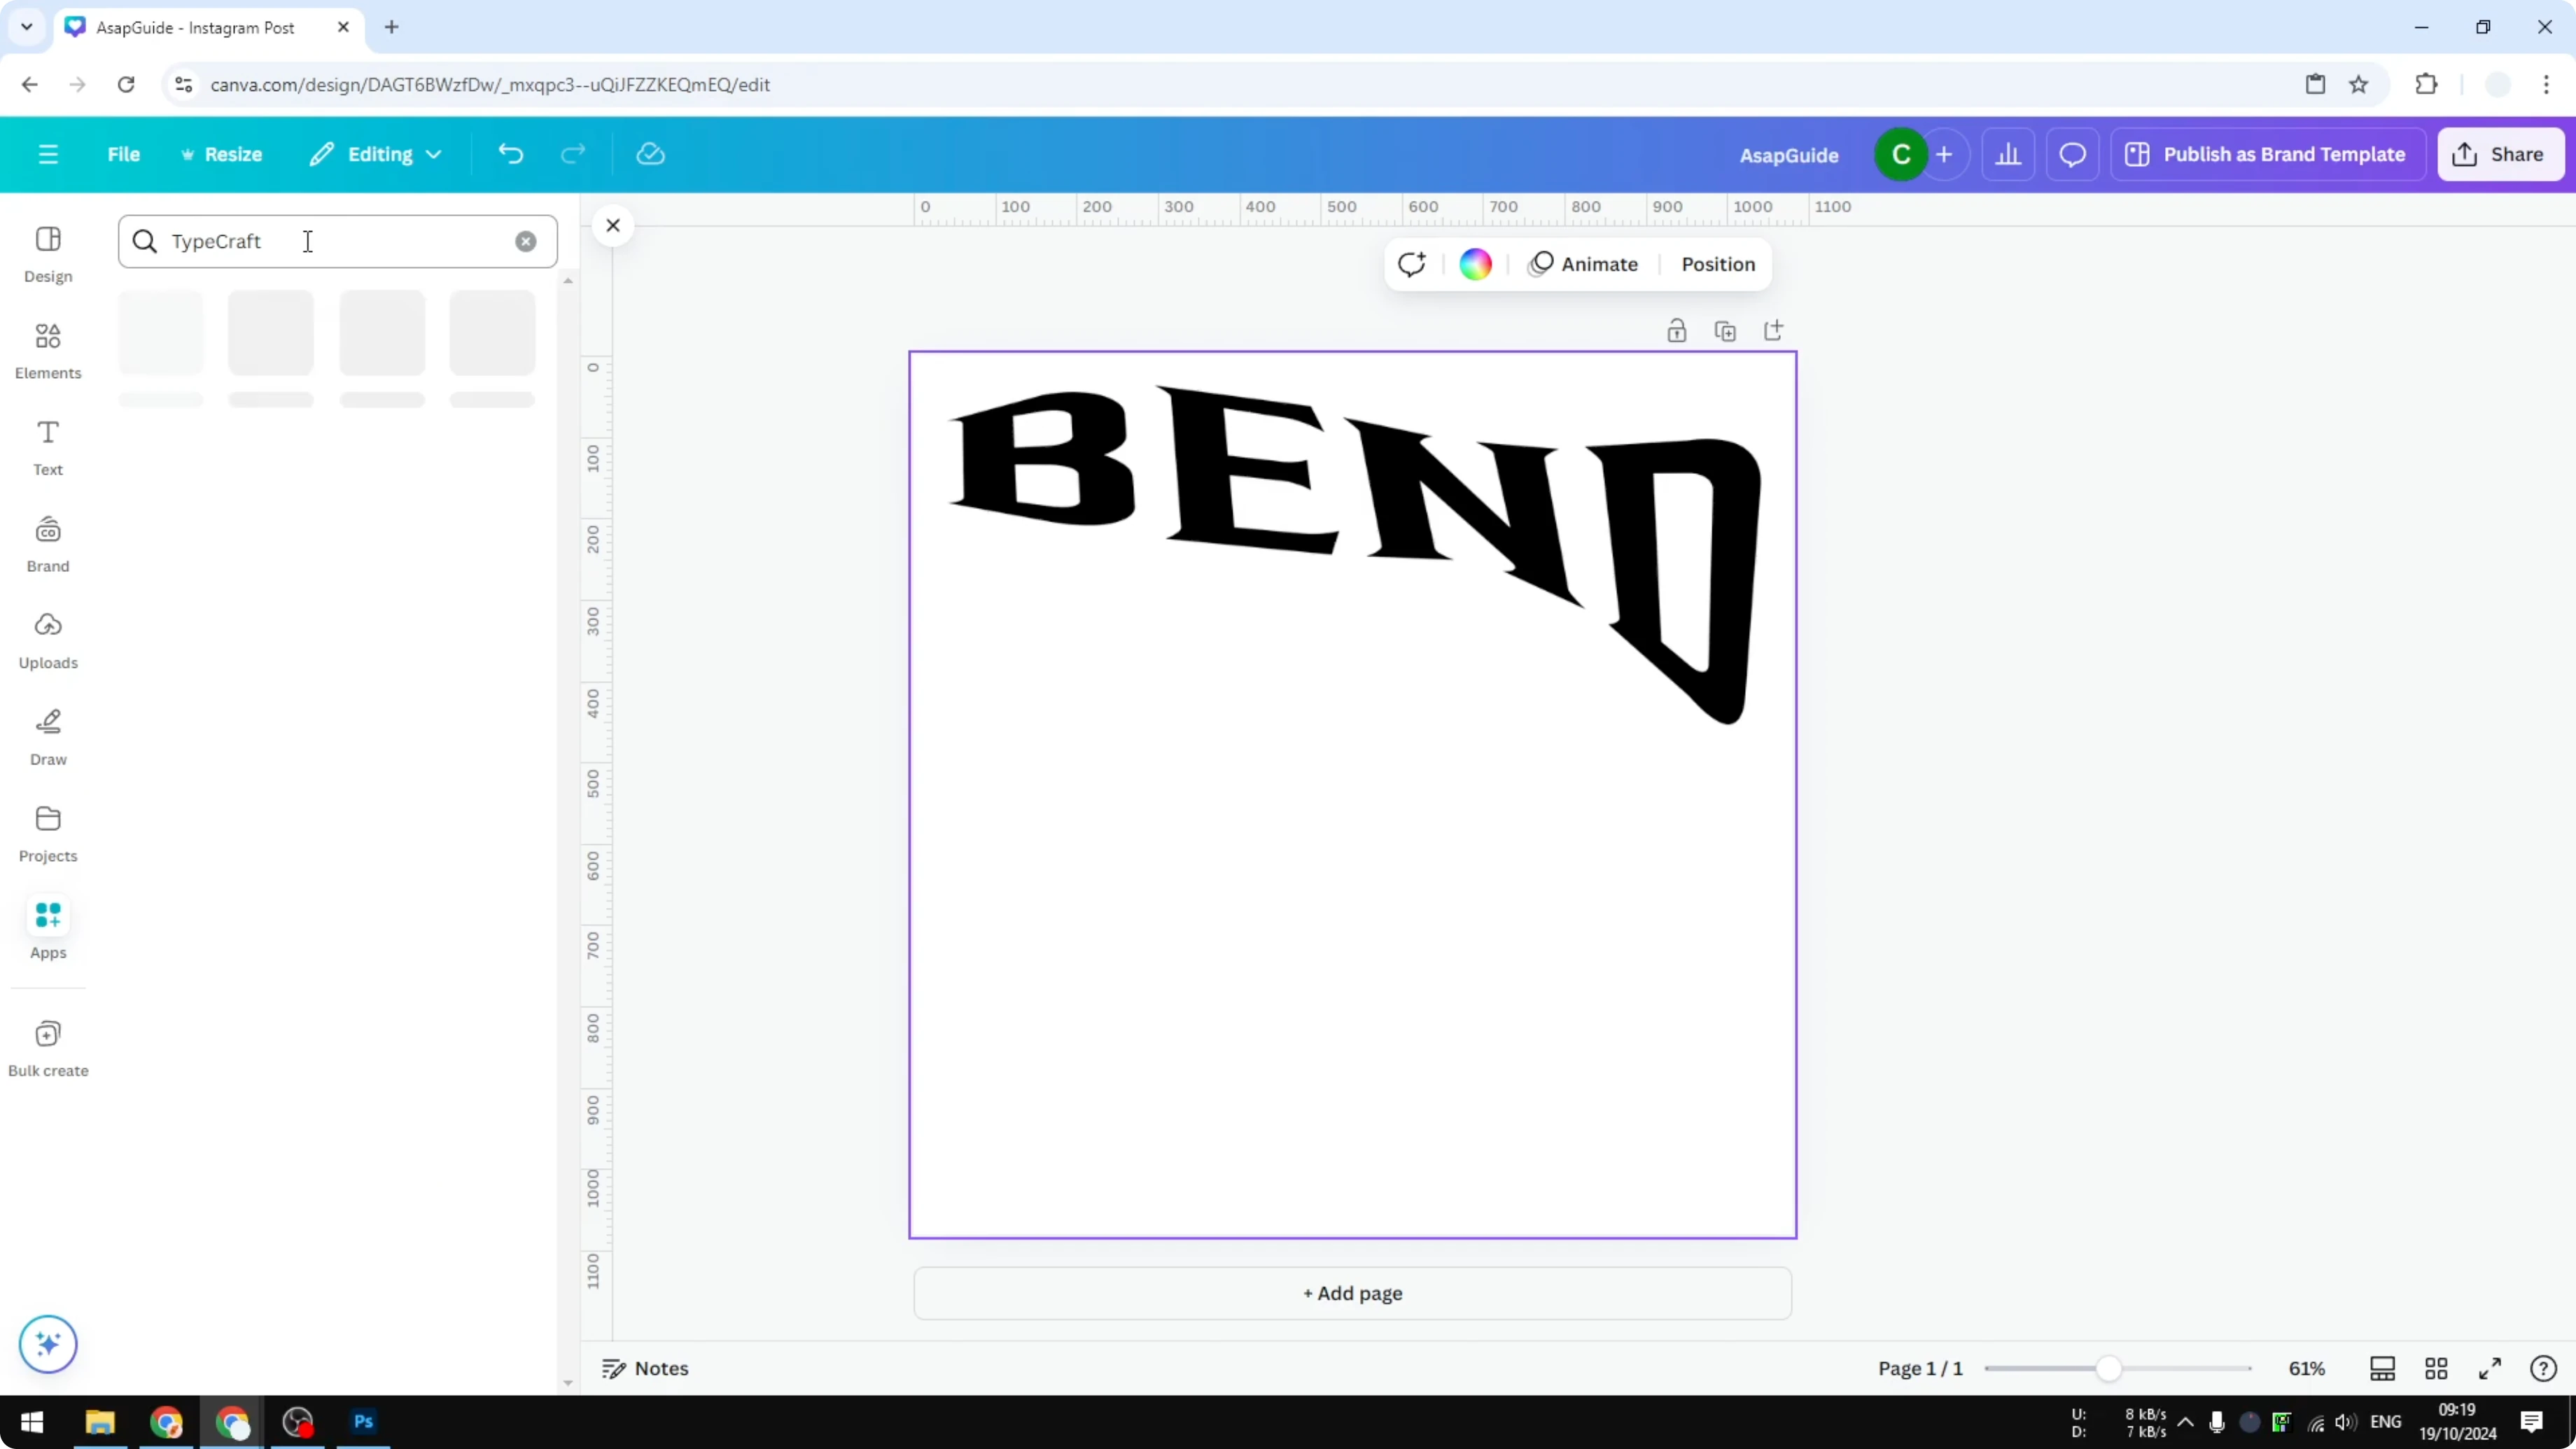
Task: Open the Text panel in the sidebar
Action: (47, 447)
